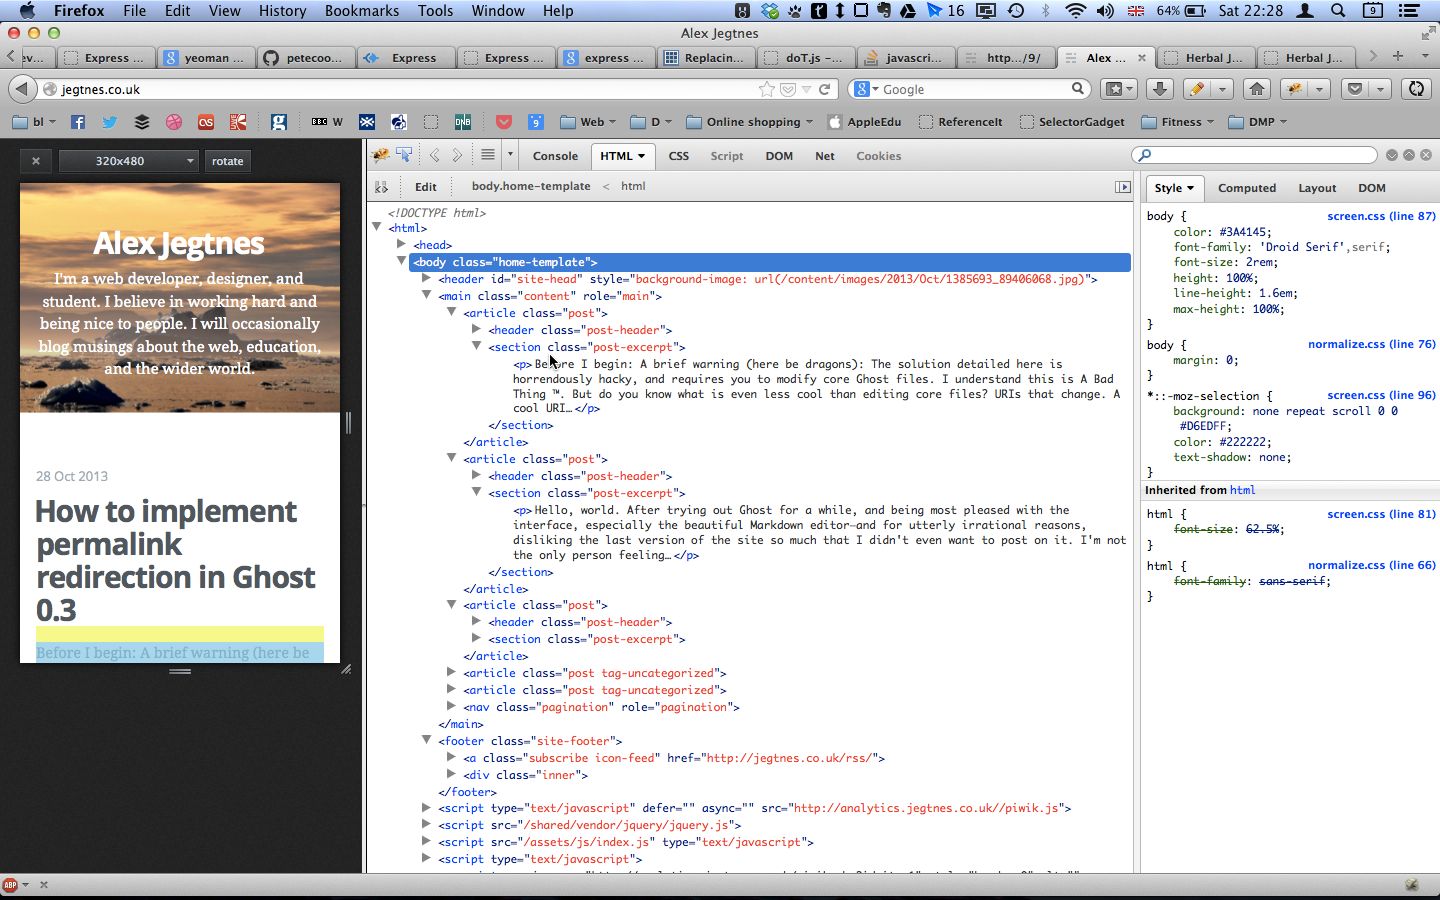
Task: Expand the header id="site-head" node
Action: [427, 278]
